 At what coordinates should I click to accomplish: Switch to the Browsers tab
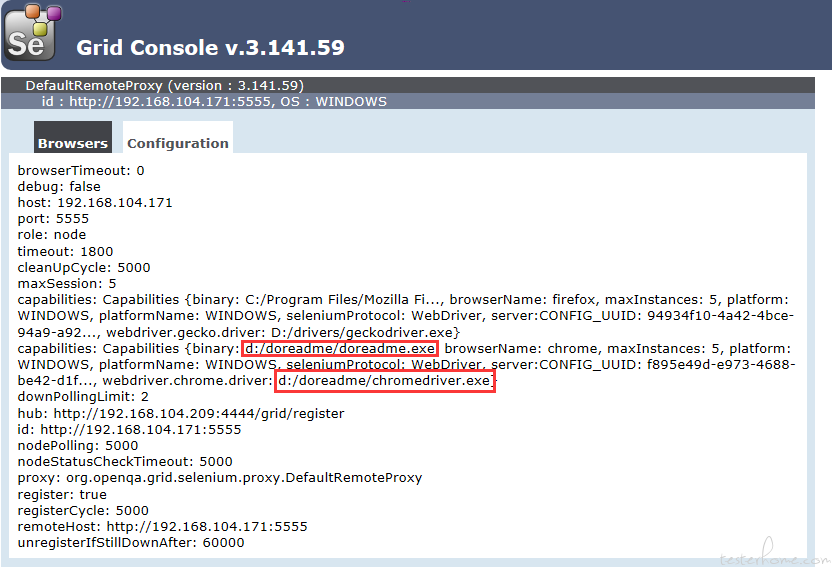pyautogui.click(x=73, y=137)
